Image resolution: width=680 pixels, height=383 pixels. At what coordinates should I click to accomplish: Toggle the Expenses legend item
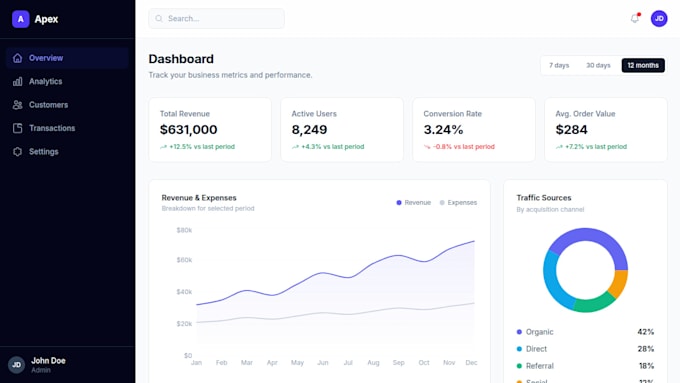coord(458,203)
